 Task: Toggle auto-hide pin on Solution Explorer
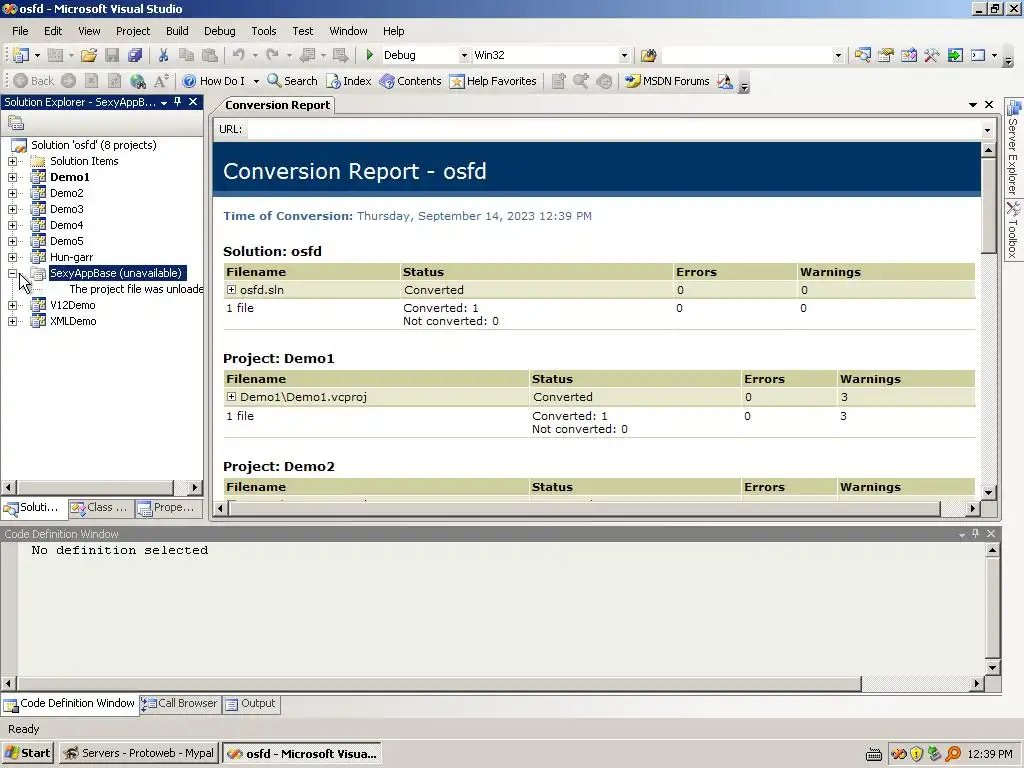(178, 102)
